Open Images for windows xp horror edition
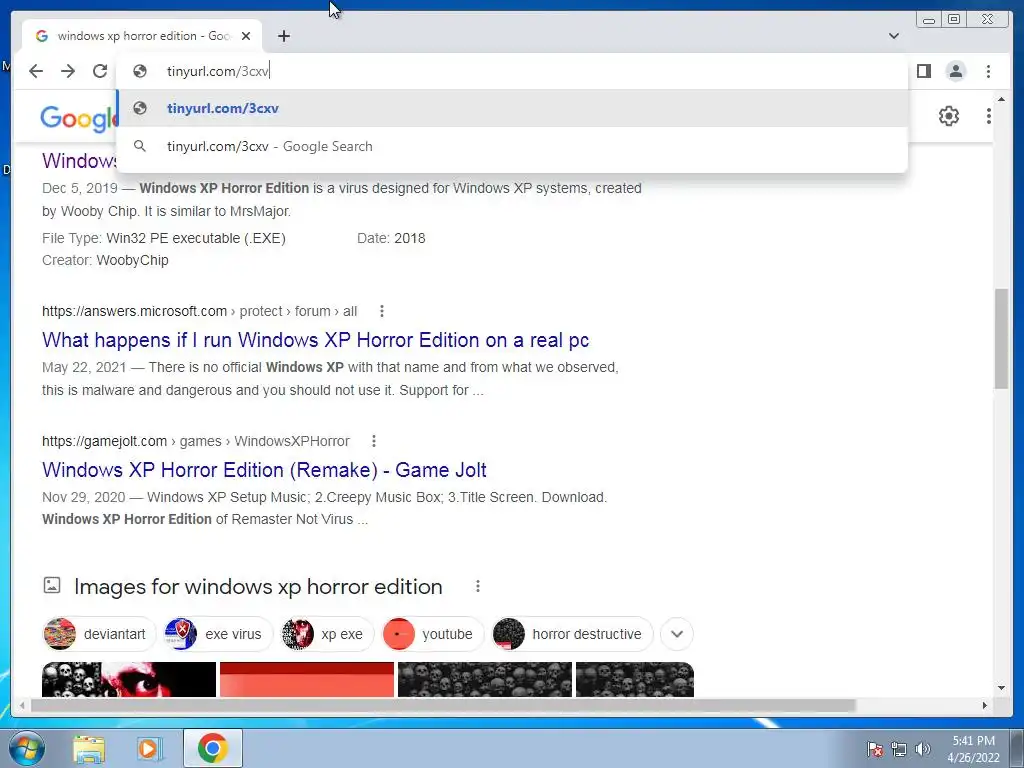Viewport: 1024px width, 768px height. (258, 586)
